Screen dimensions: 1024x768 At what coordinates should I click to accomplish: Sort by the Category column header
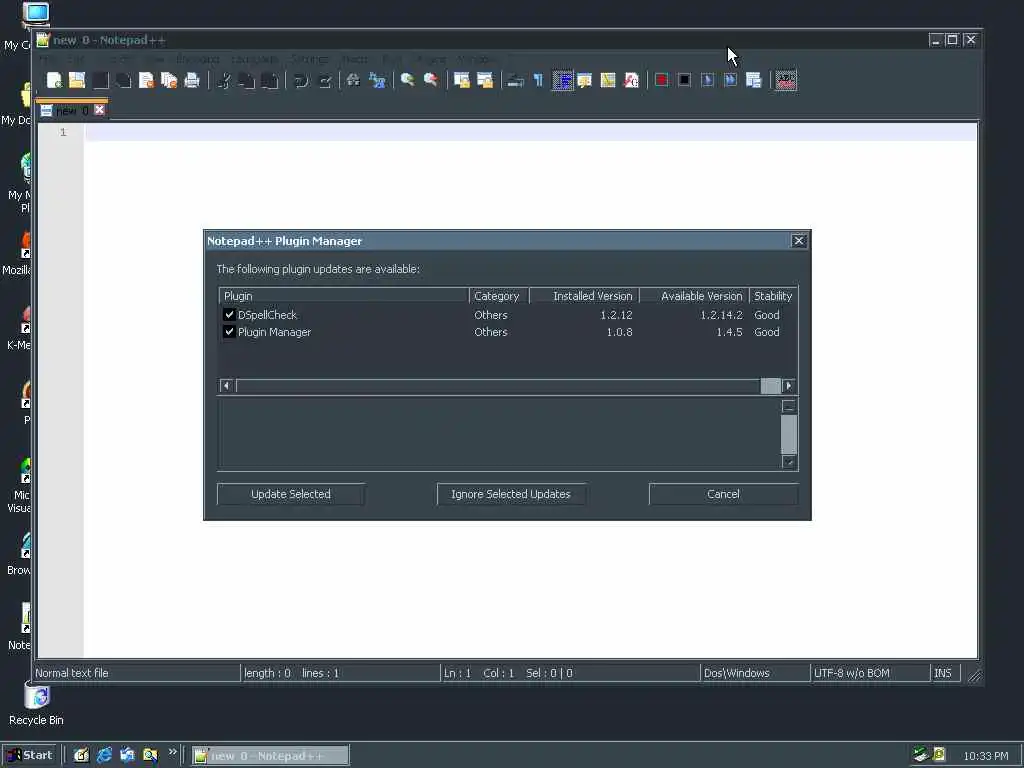[499, 296]
